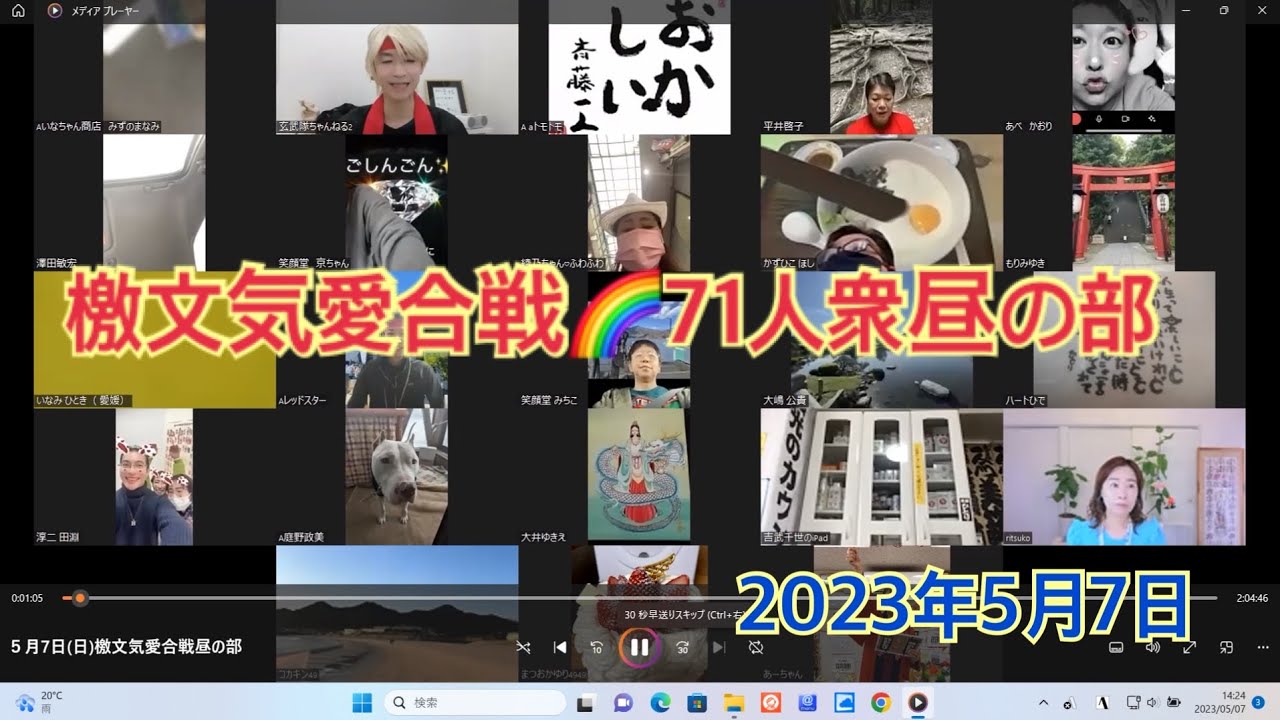1280x720 pixels.
Task: Skip to previous track
Action: [560, 647]
